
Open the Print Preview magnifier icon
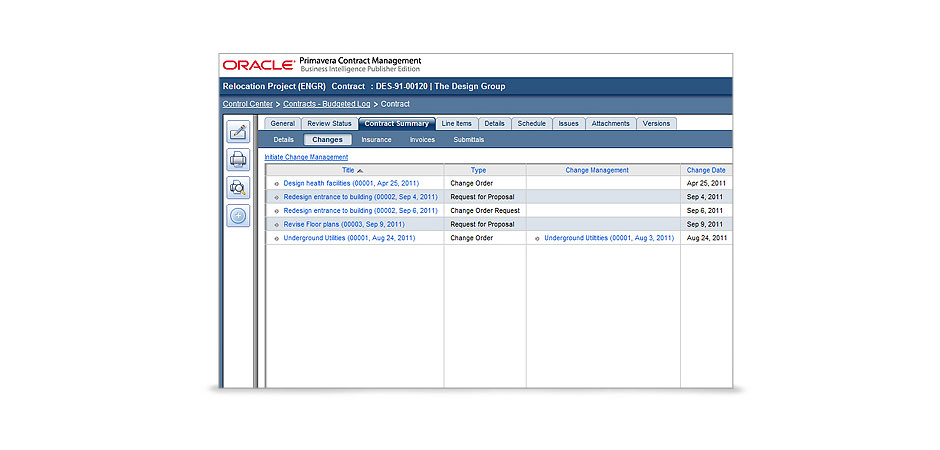238,187
